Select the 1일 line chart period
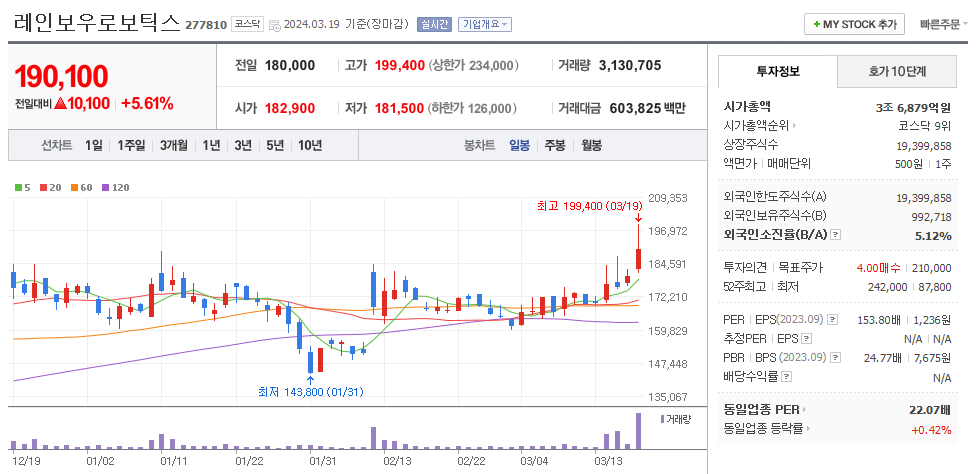Screen dimensions: 979x474 94,146
